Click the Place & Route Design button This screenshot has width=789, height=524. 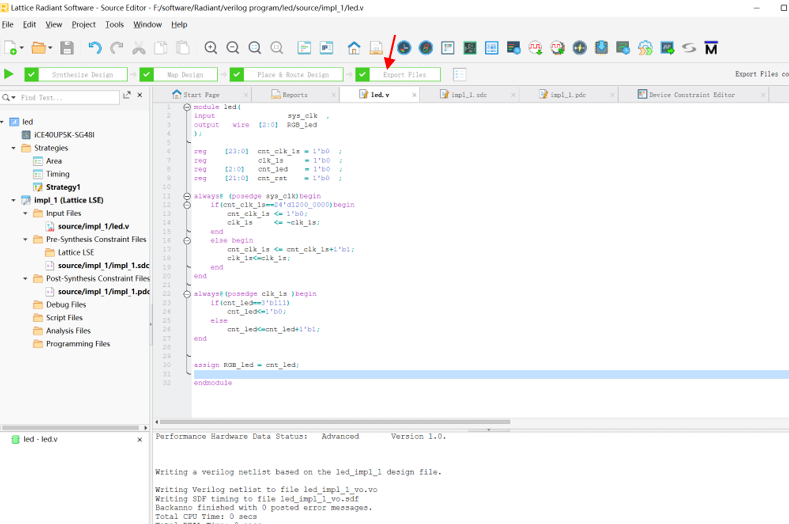pyautogui.click(x=293, y=74)
